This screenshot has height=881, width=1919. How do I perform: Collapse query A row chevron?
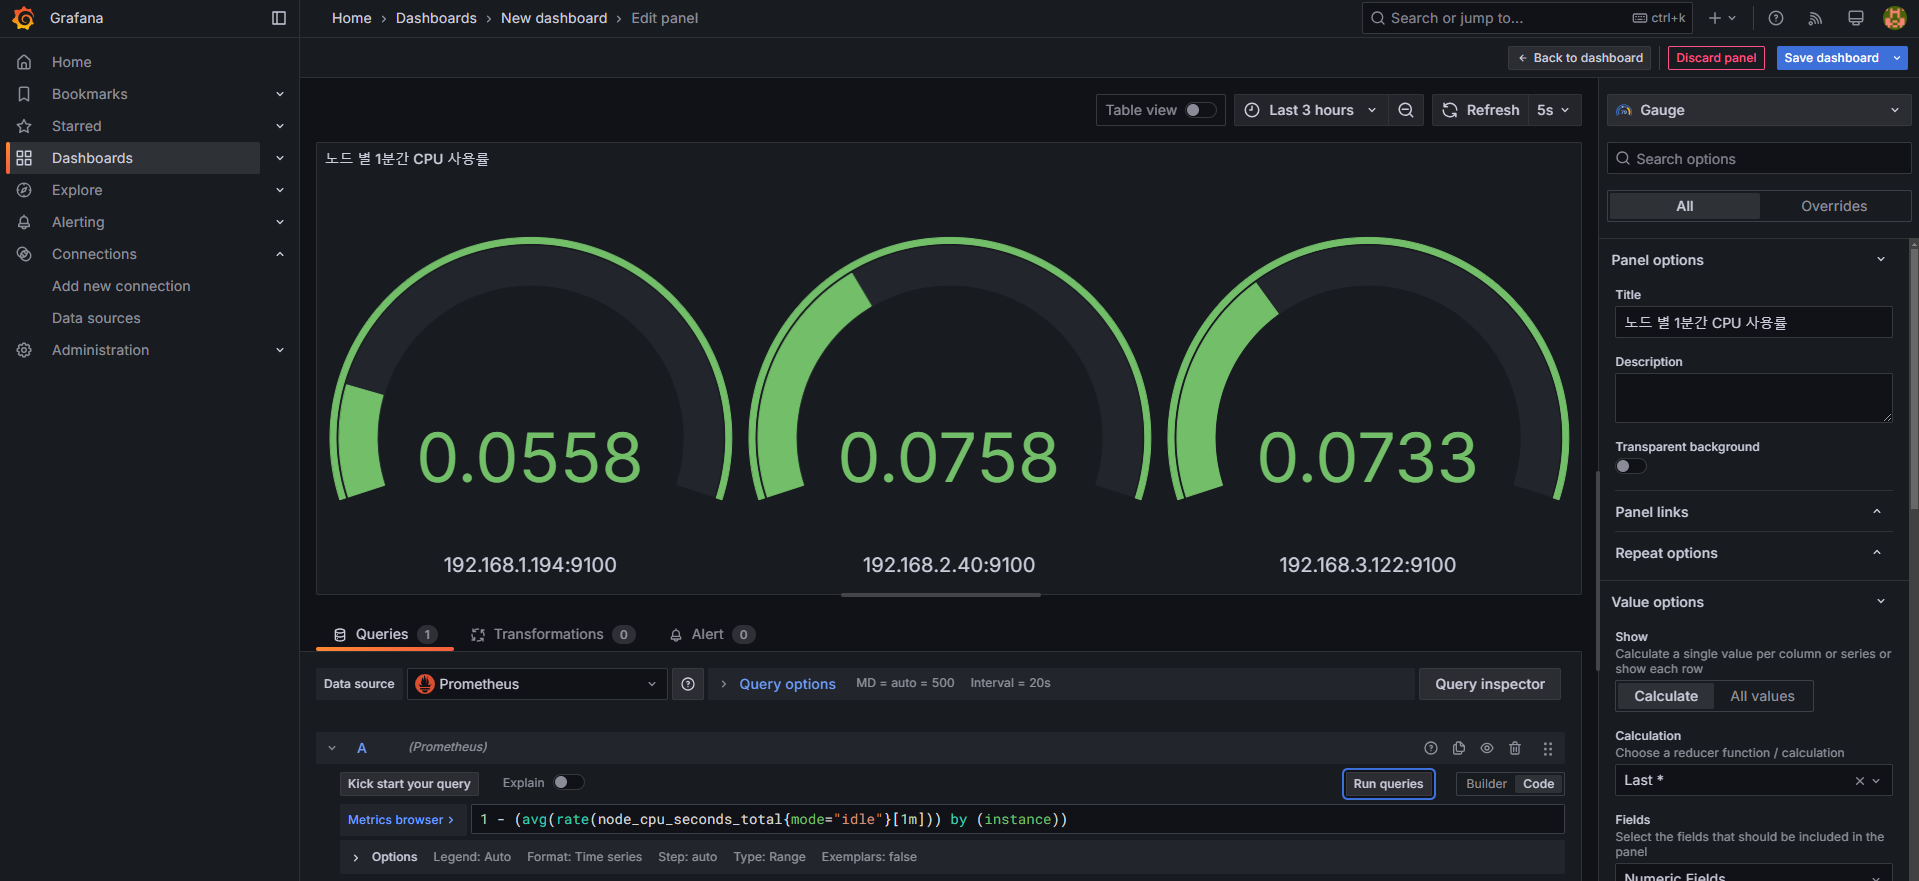[x=332, y=748]
